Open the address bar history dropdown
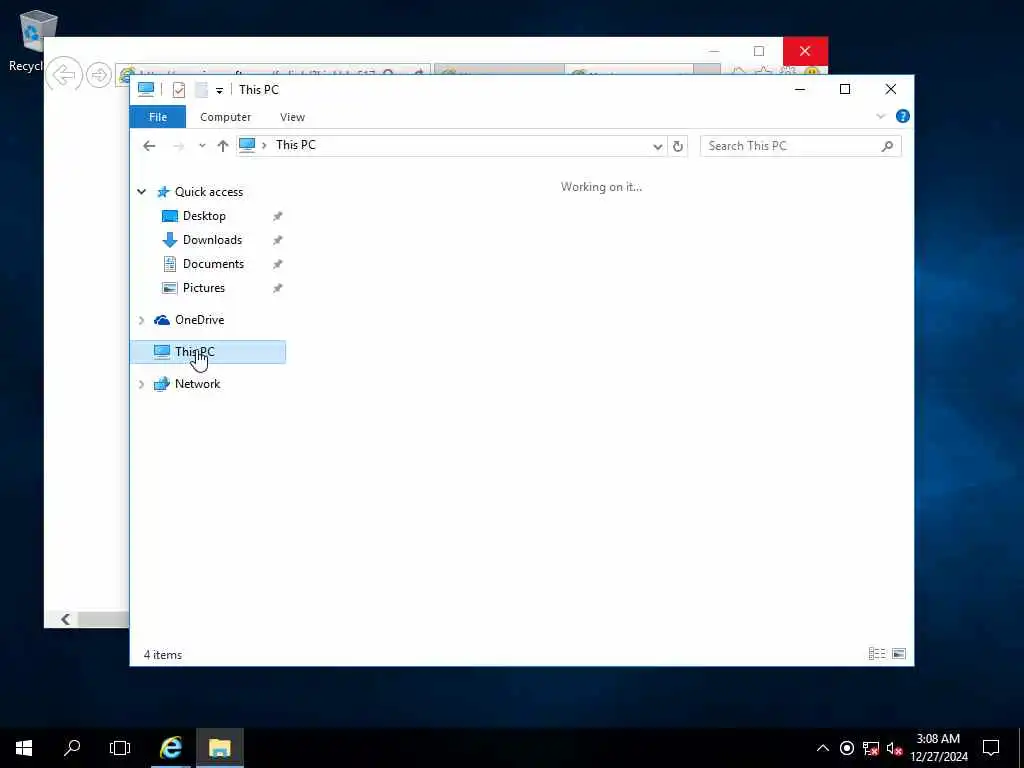Screen dimensions: 1024x768 (x=658, y=146)
